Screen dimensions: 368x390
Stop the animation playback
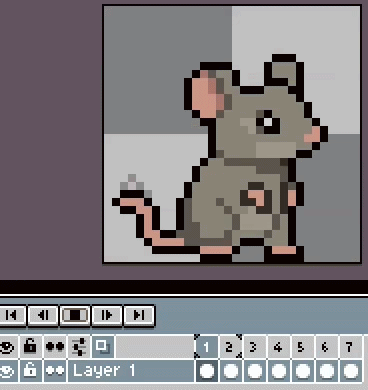click(x=75, y=315)
